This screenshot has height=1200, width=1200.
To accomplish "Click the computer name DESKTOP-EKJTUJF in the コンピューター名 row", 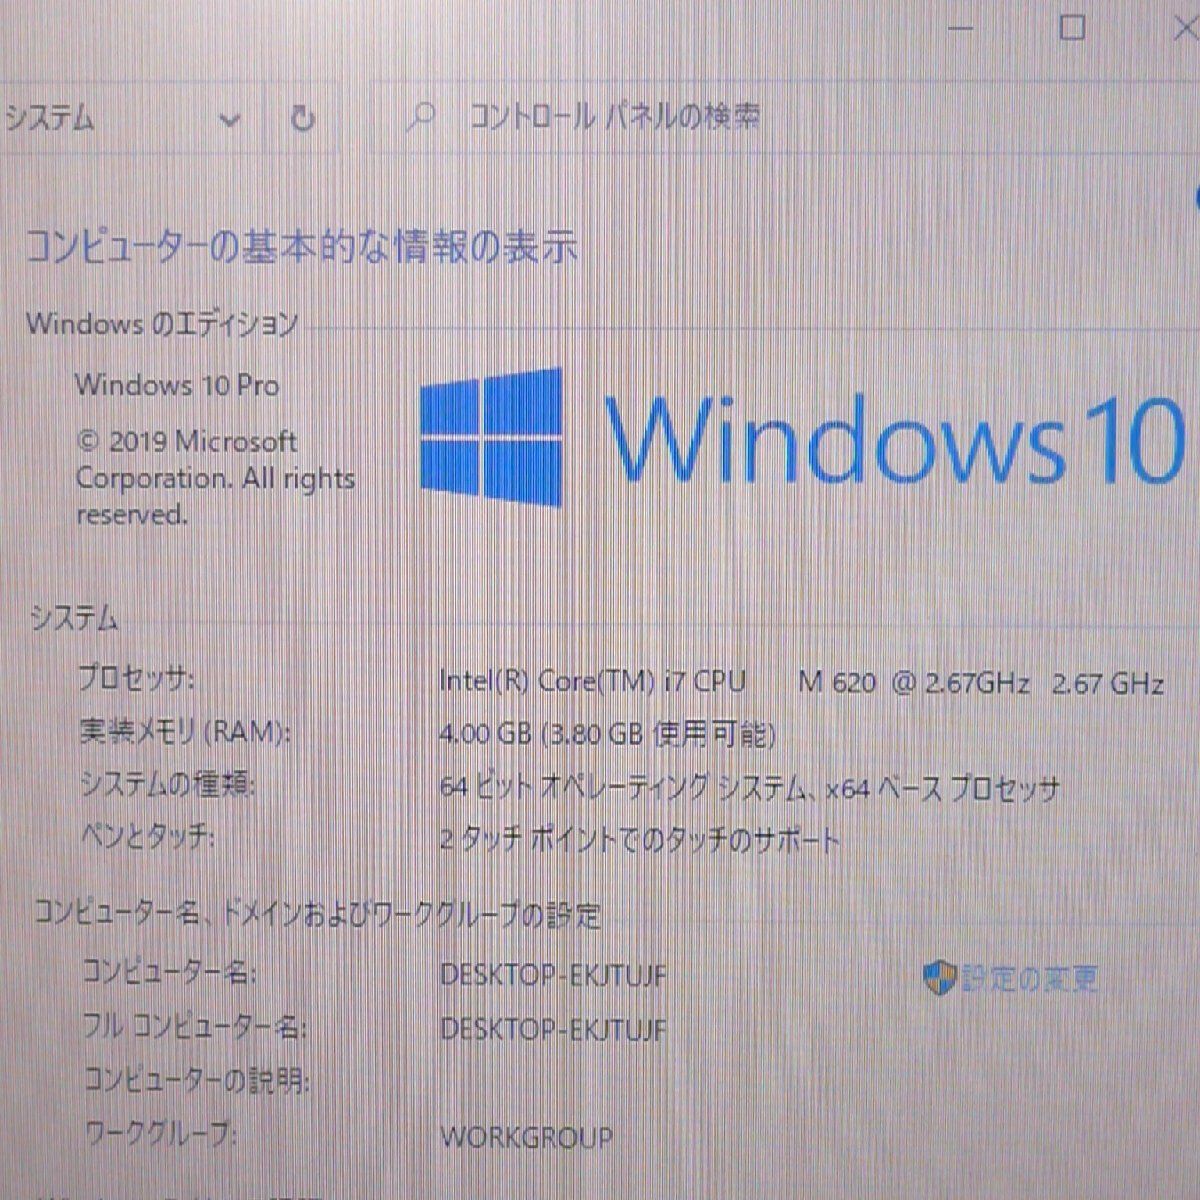I will (x=553, y=975).
